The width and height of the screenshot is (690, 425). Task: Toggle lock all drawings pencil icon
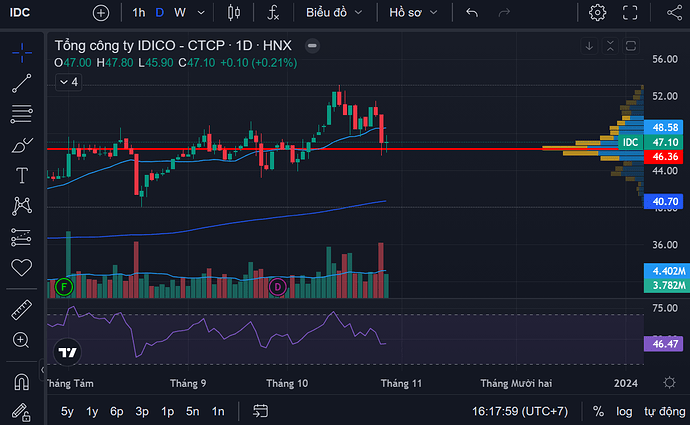click(x=21, y=412)
